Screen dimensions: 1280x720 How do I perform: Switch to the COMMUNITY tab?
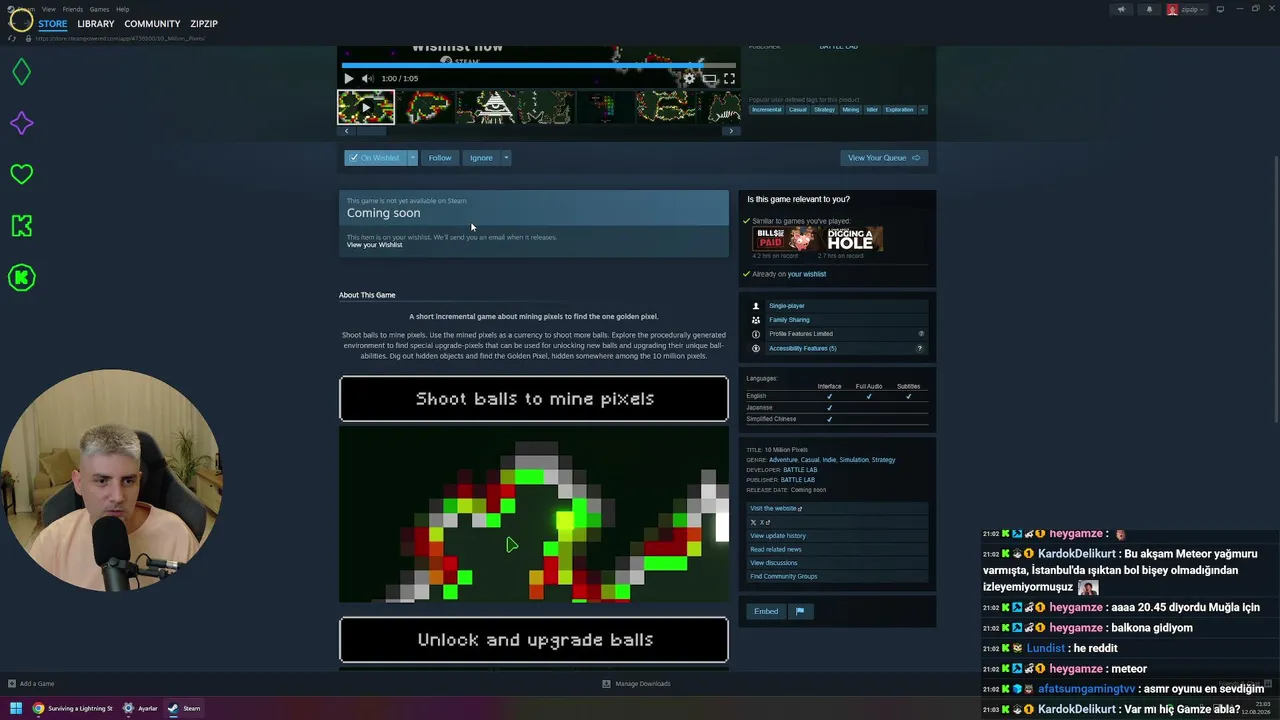152,24
